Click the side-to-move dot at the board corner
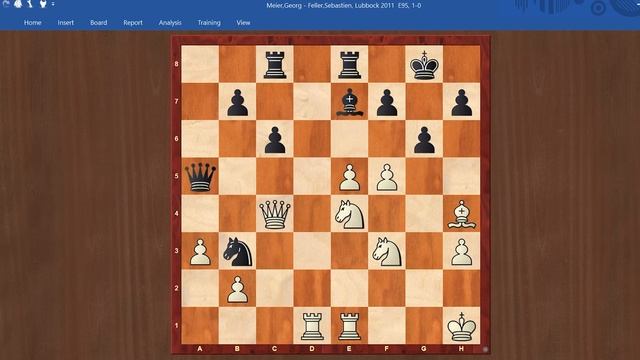This screenshot has height=360, width=640. point(485,349)
